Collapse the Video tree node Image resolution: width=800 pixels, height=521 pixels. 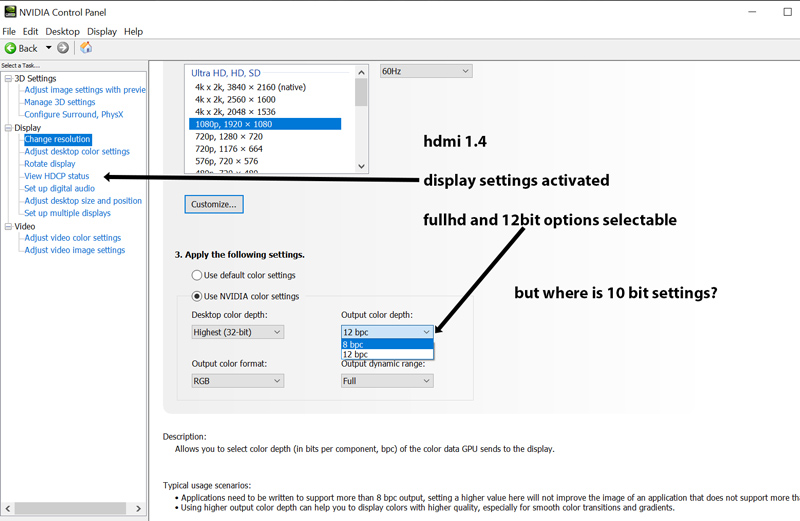point(8,226)
